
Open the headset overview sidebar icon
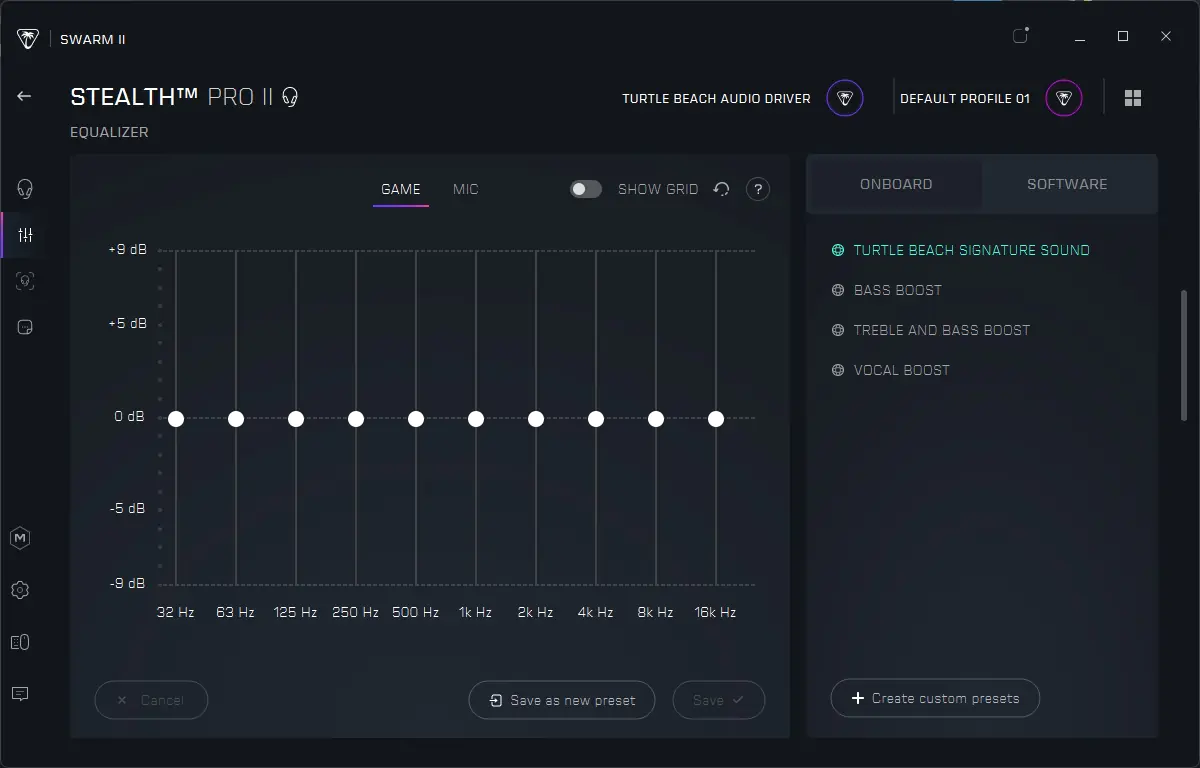25,189
